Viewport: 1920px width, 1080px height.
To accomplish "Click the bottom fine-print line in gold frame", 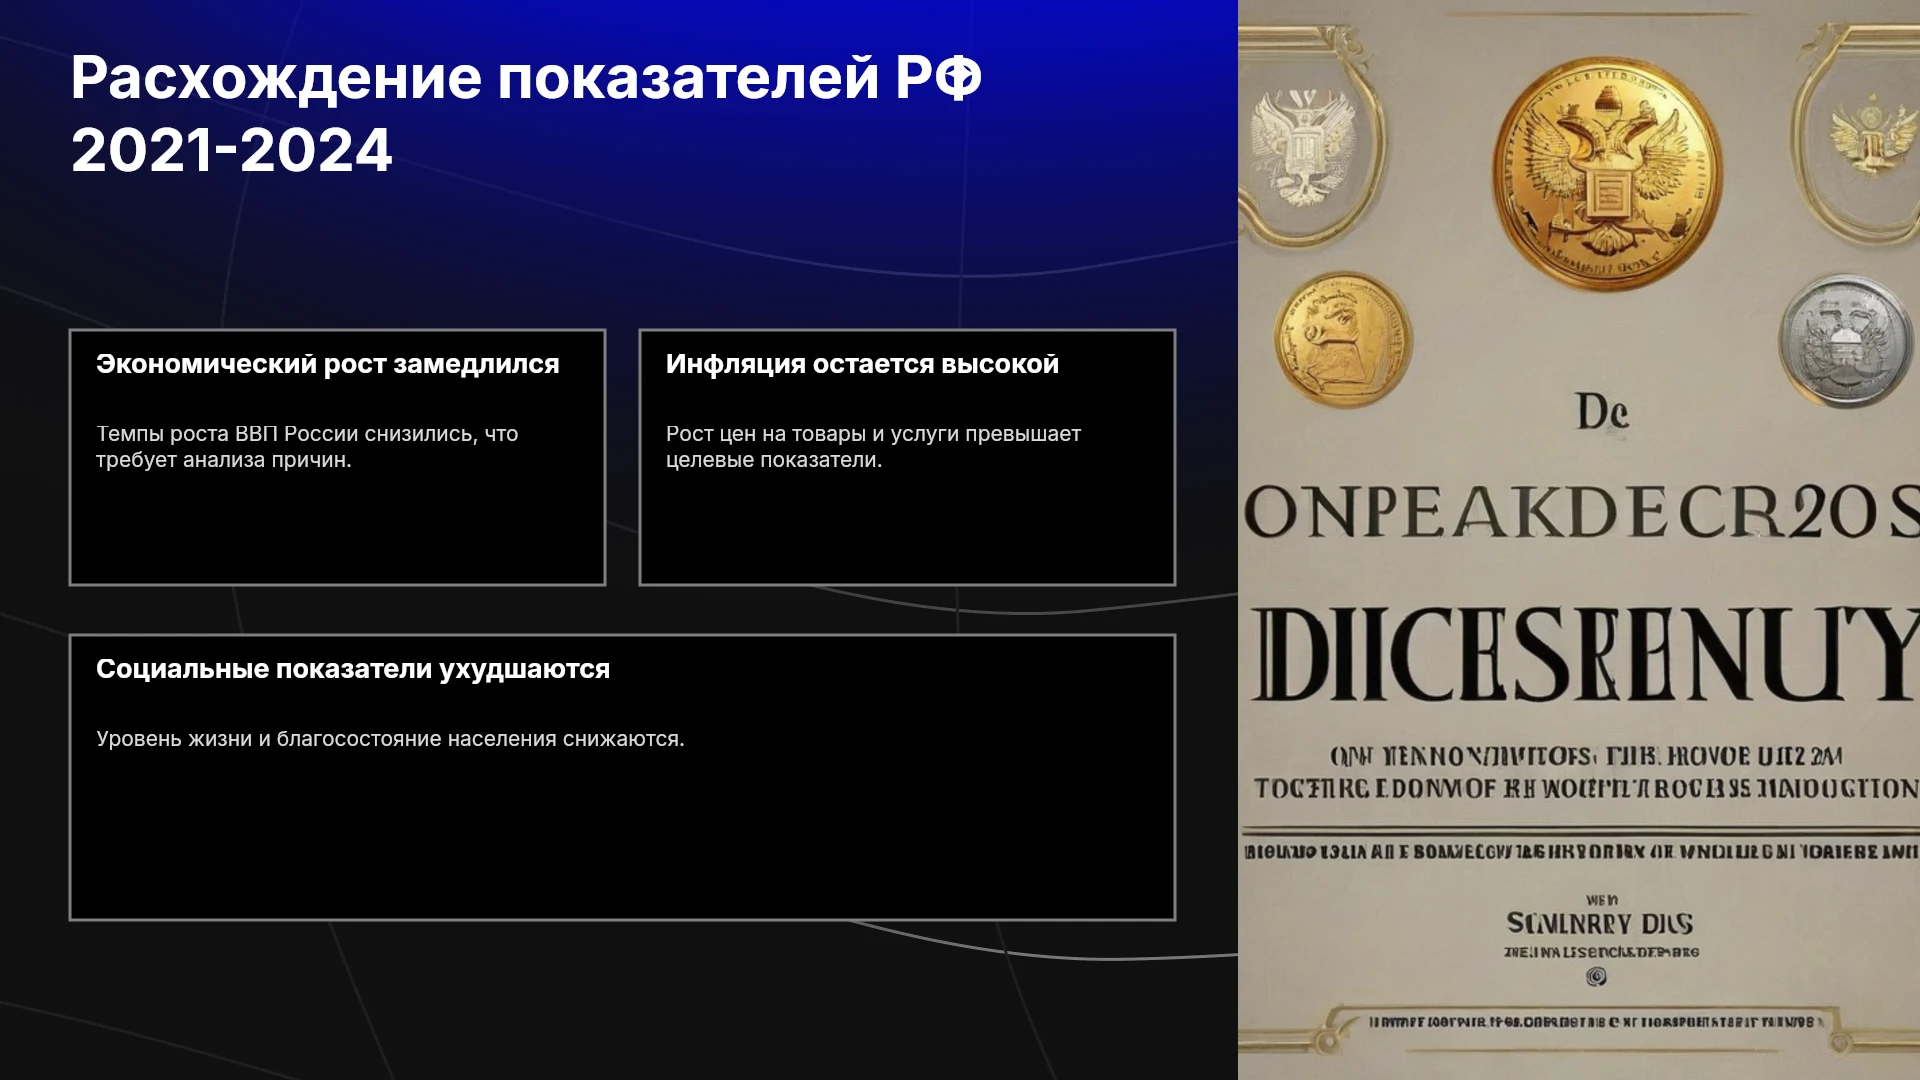I will click(1597, 1022).
